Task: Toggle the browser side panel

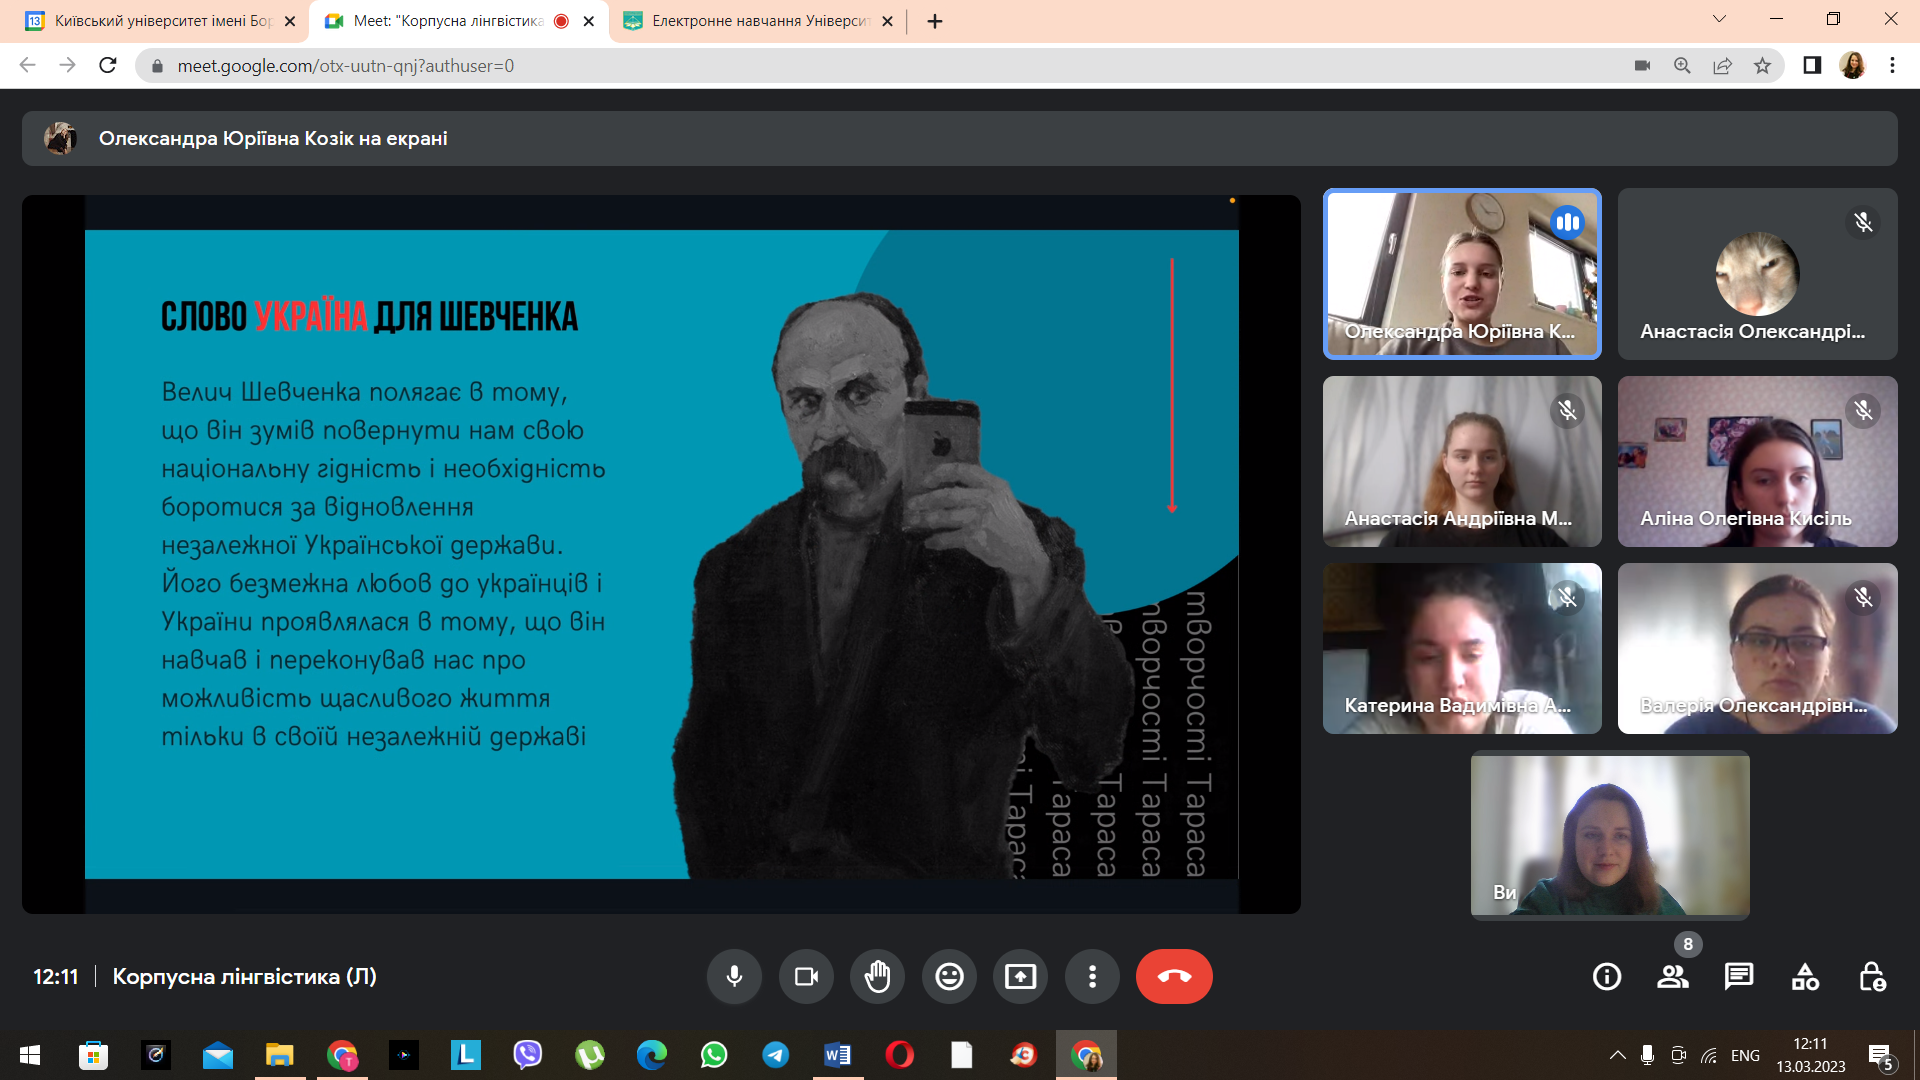Action: coord(1812,65)
